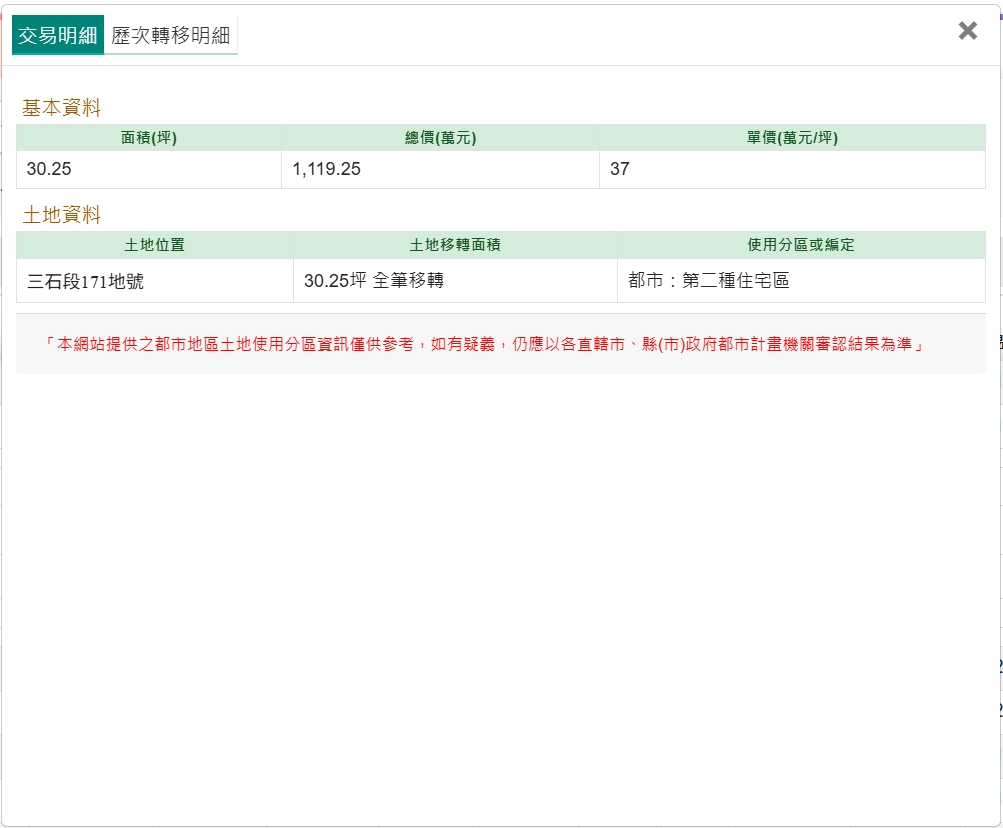The width and height of the screenshot is (1003, 828).
Task: Select the 三石段171地號 land location cell
Action: [x=86, y=282]
